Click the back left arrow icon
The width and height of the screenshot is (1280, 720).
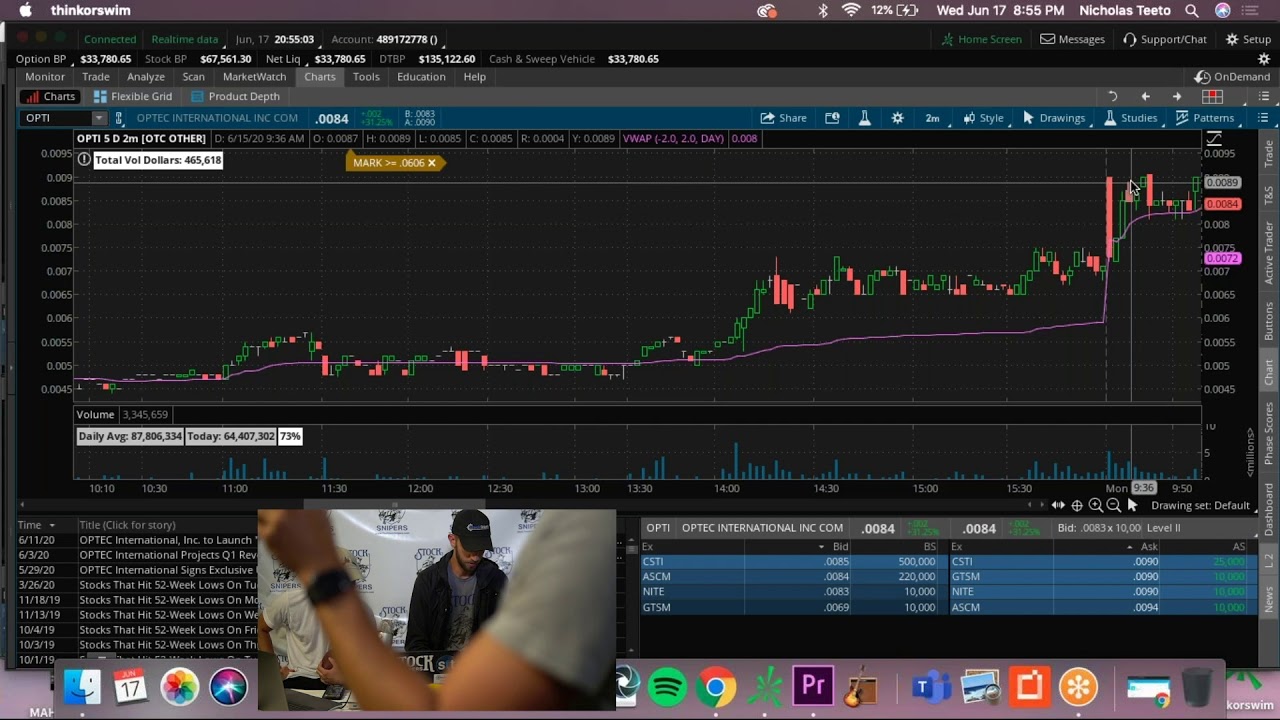(1145, 96)
